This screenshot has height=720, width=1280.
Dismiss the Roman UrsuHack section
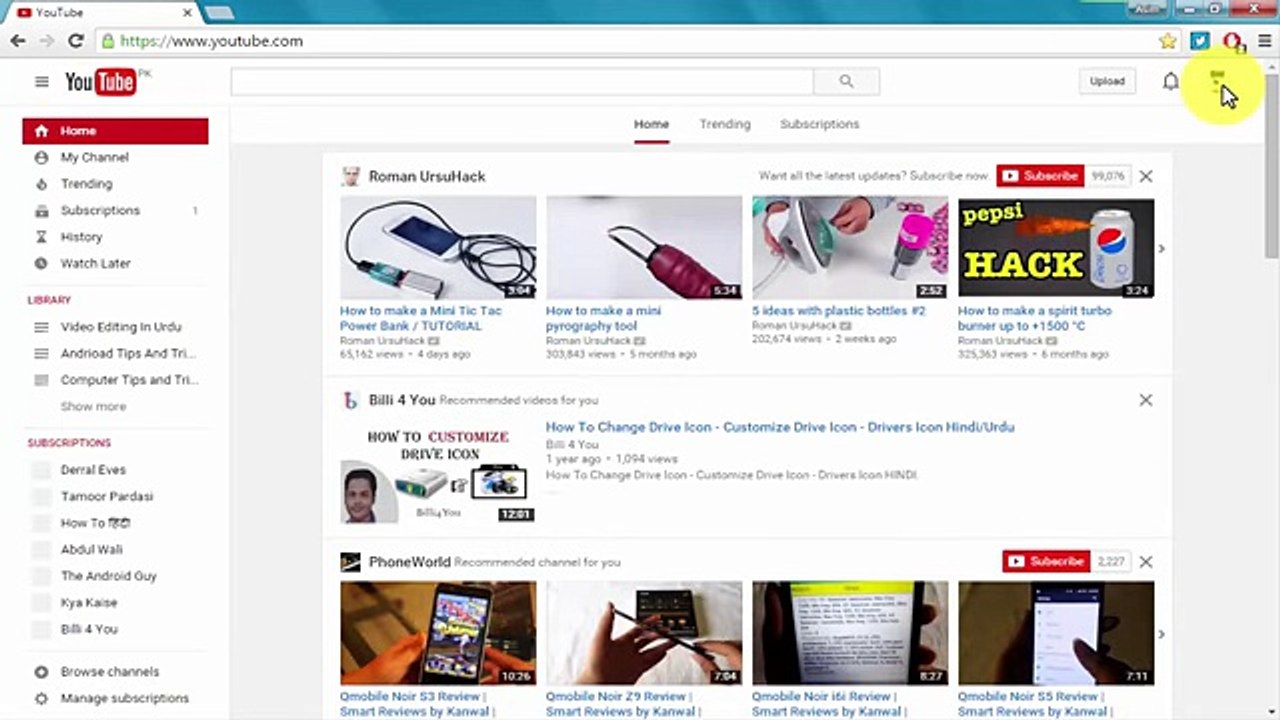pyautogui.click(x=1146, y=176)
